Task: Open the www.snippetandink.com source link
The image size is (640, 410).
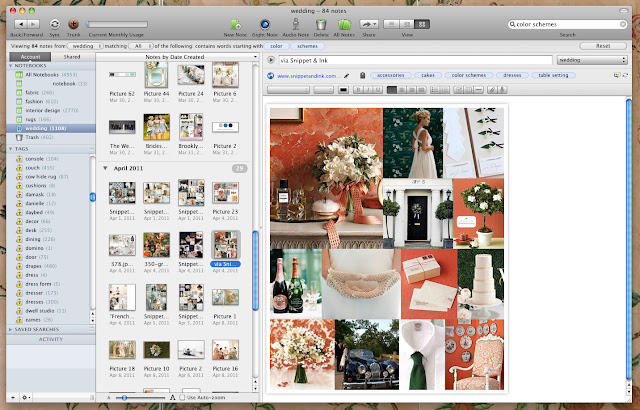Action: [305, 75]
